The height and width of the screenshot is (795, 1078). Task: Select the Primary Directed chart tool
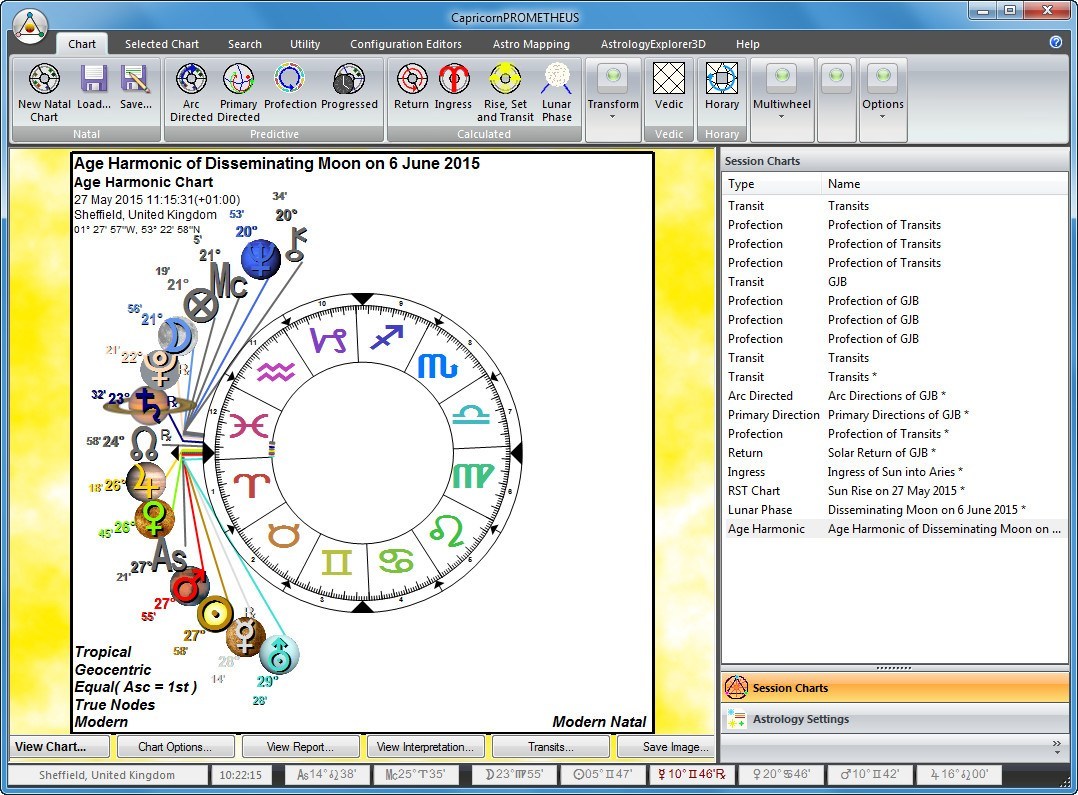pos(239,78)
